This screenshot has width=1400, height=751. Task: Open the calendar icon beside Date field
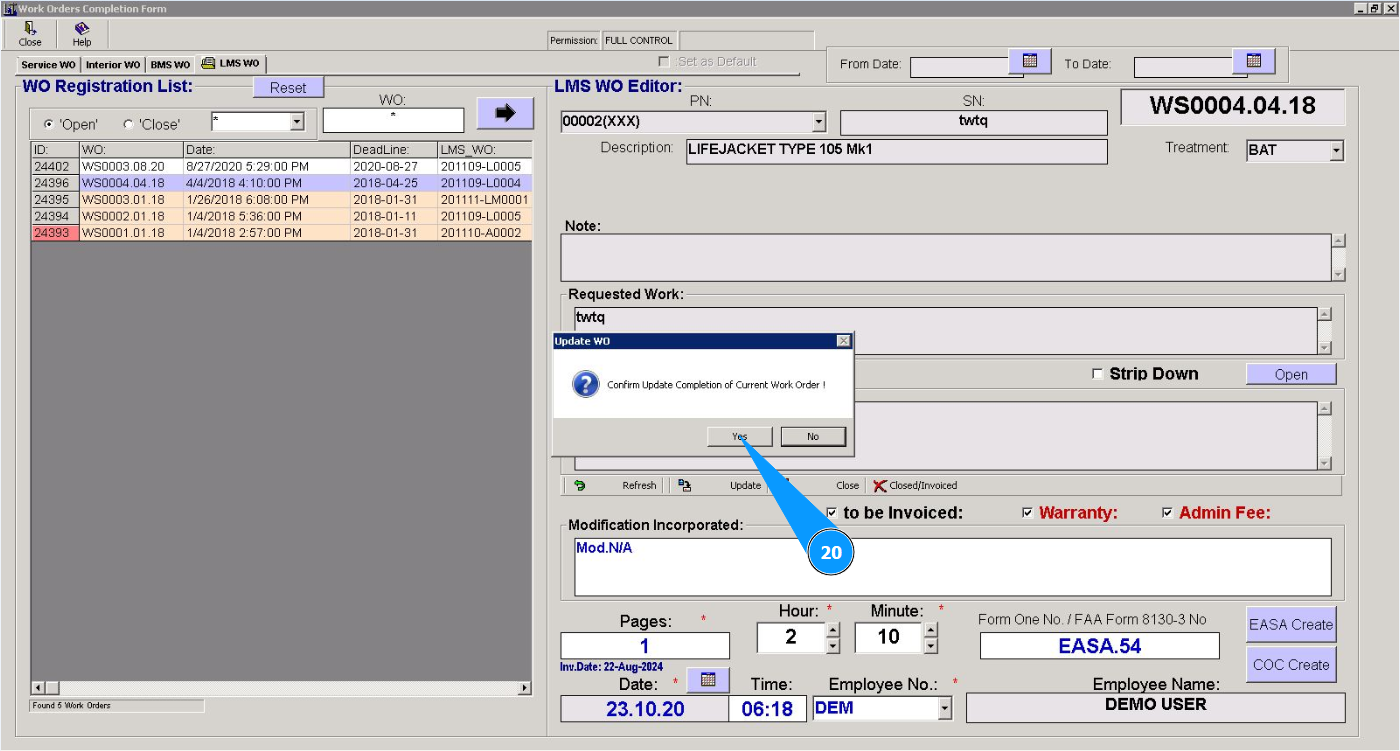pyautogui.click(x=708, y=680)
